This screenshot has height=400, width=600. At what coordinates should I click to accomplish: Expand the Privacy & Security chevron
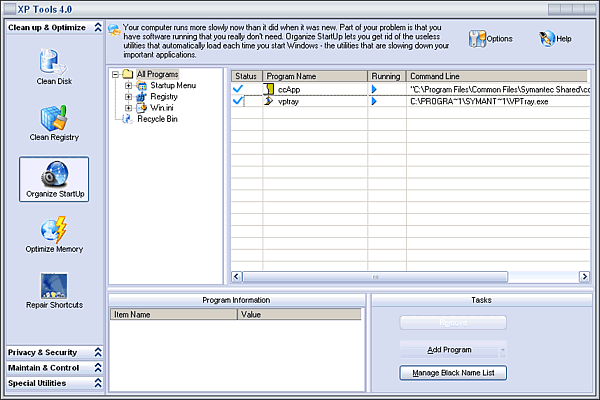pyautogui.click(x=98, y=352)
